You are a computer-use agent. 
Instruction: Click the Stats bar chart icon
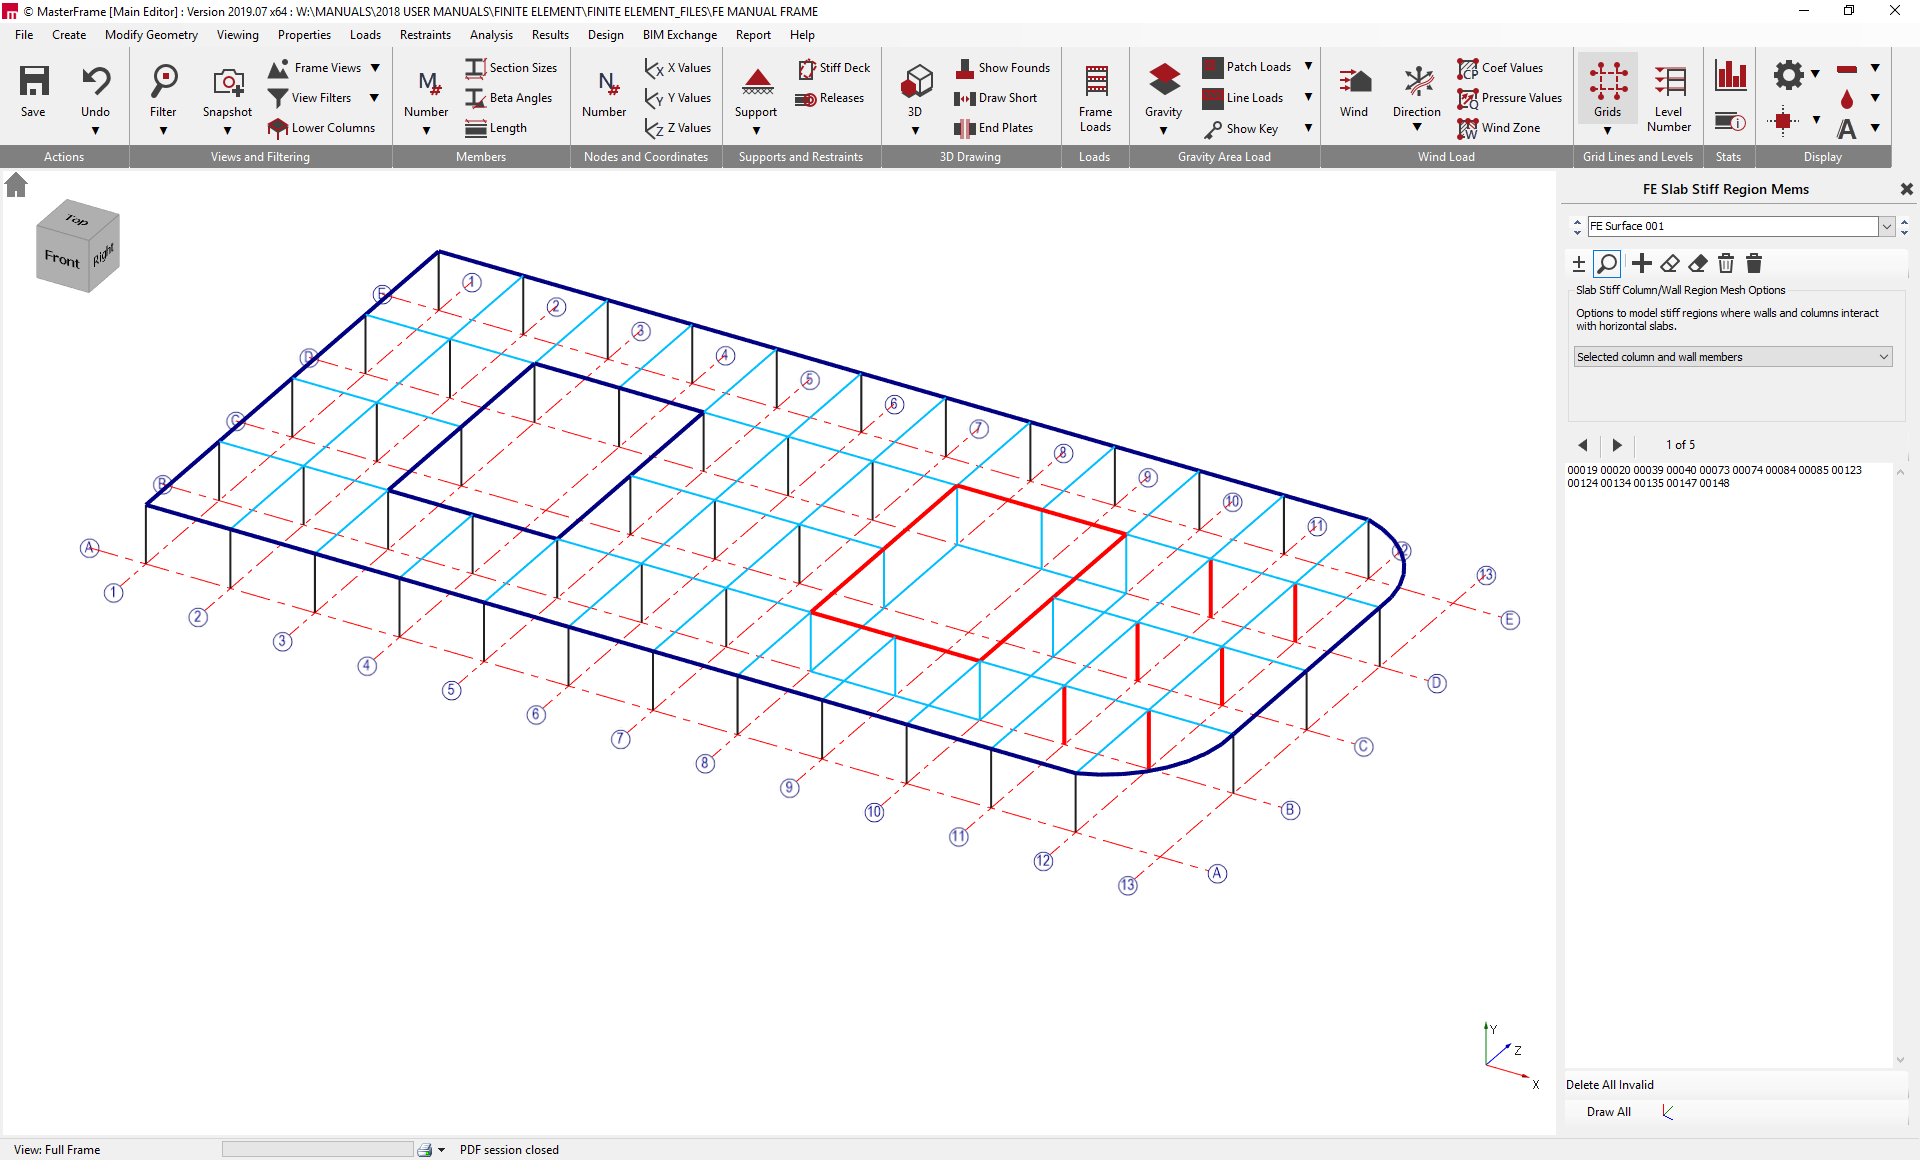point(1730,75)
